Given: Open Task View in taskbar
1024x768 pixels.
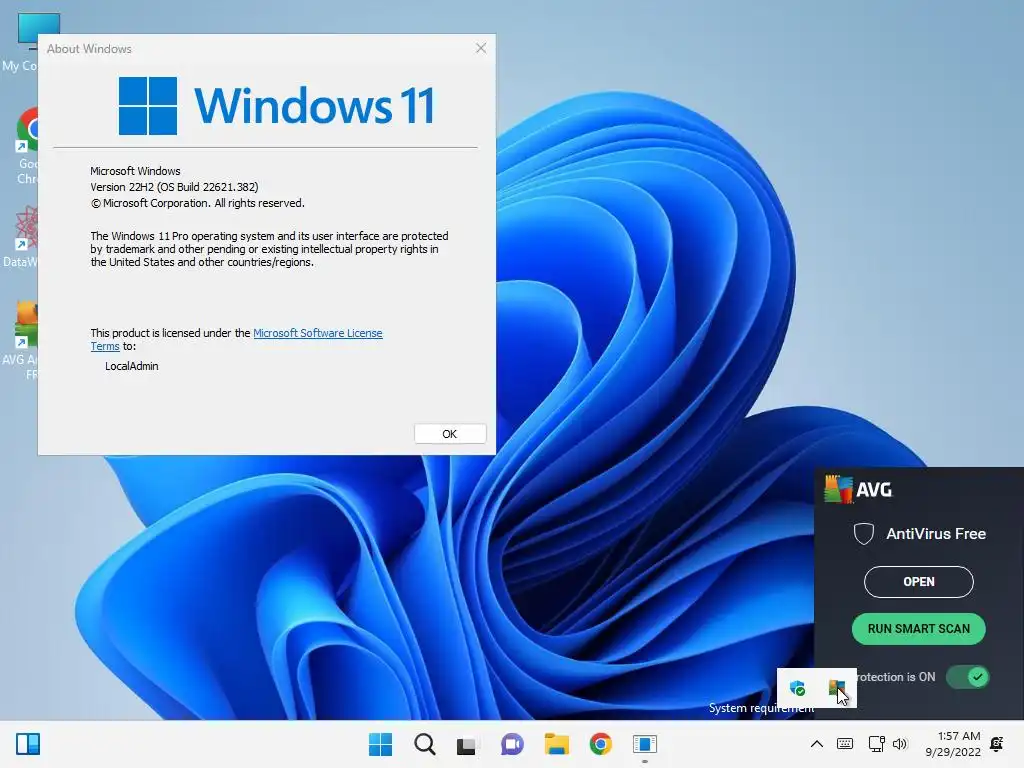Looking at the screenshot, I should 466,744.
